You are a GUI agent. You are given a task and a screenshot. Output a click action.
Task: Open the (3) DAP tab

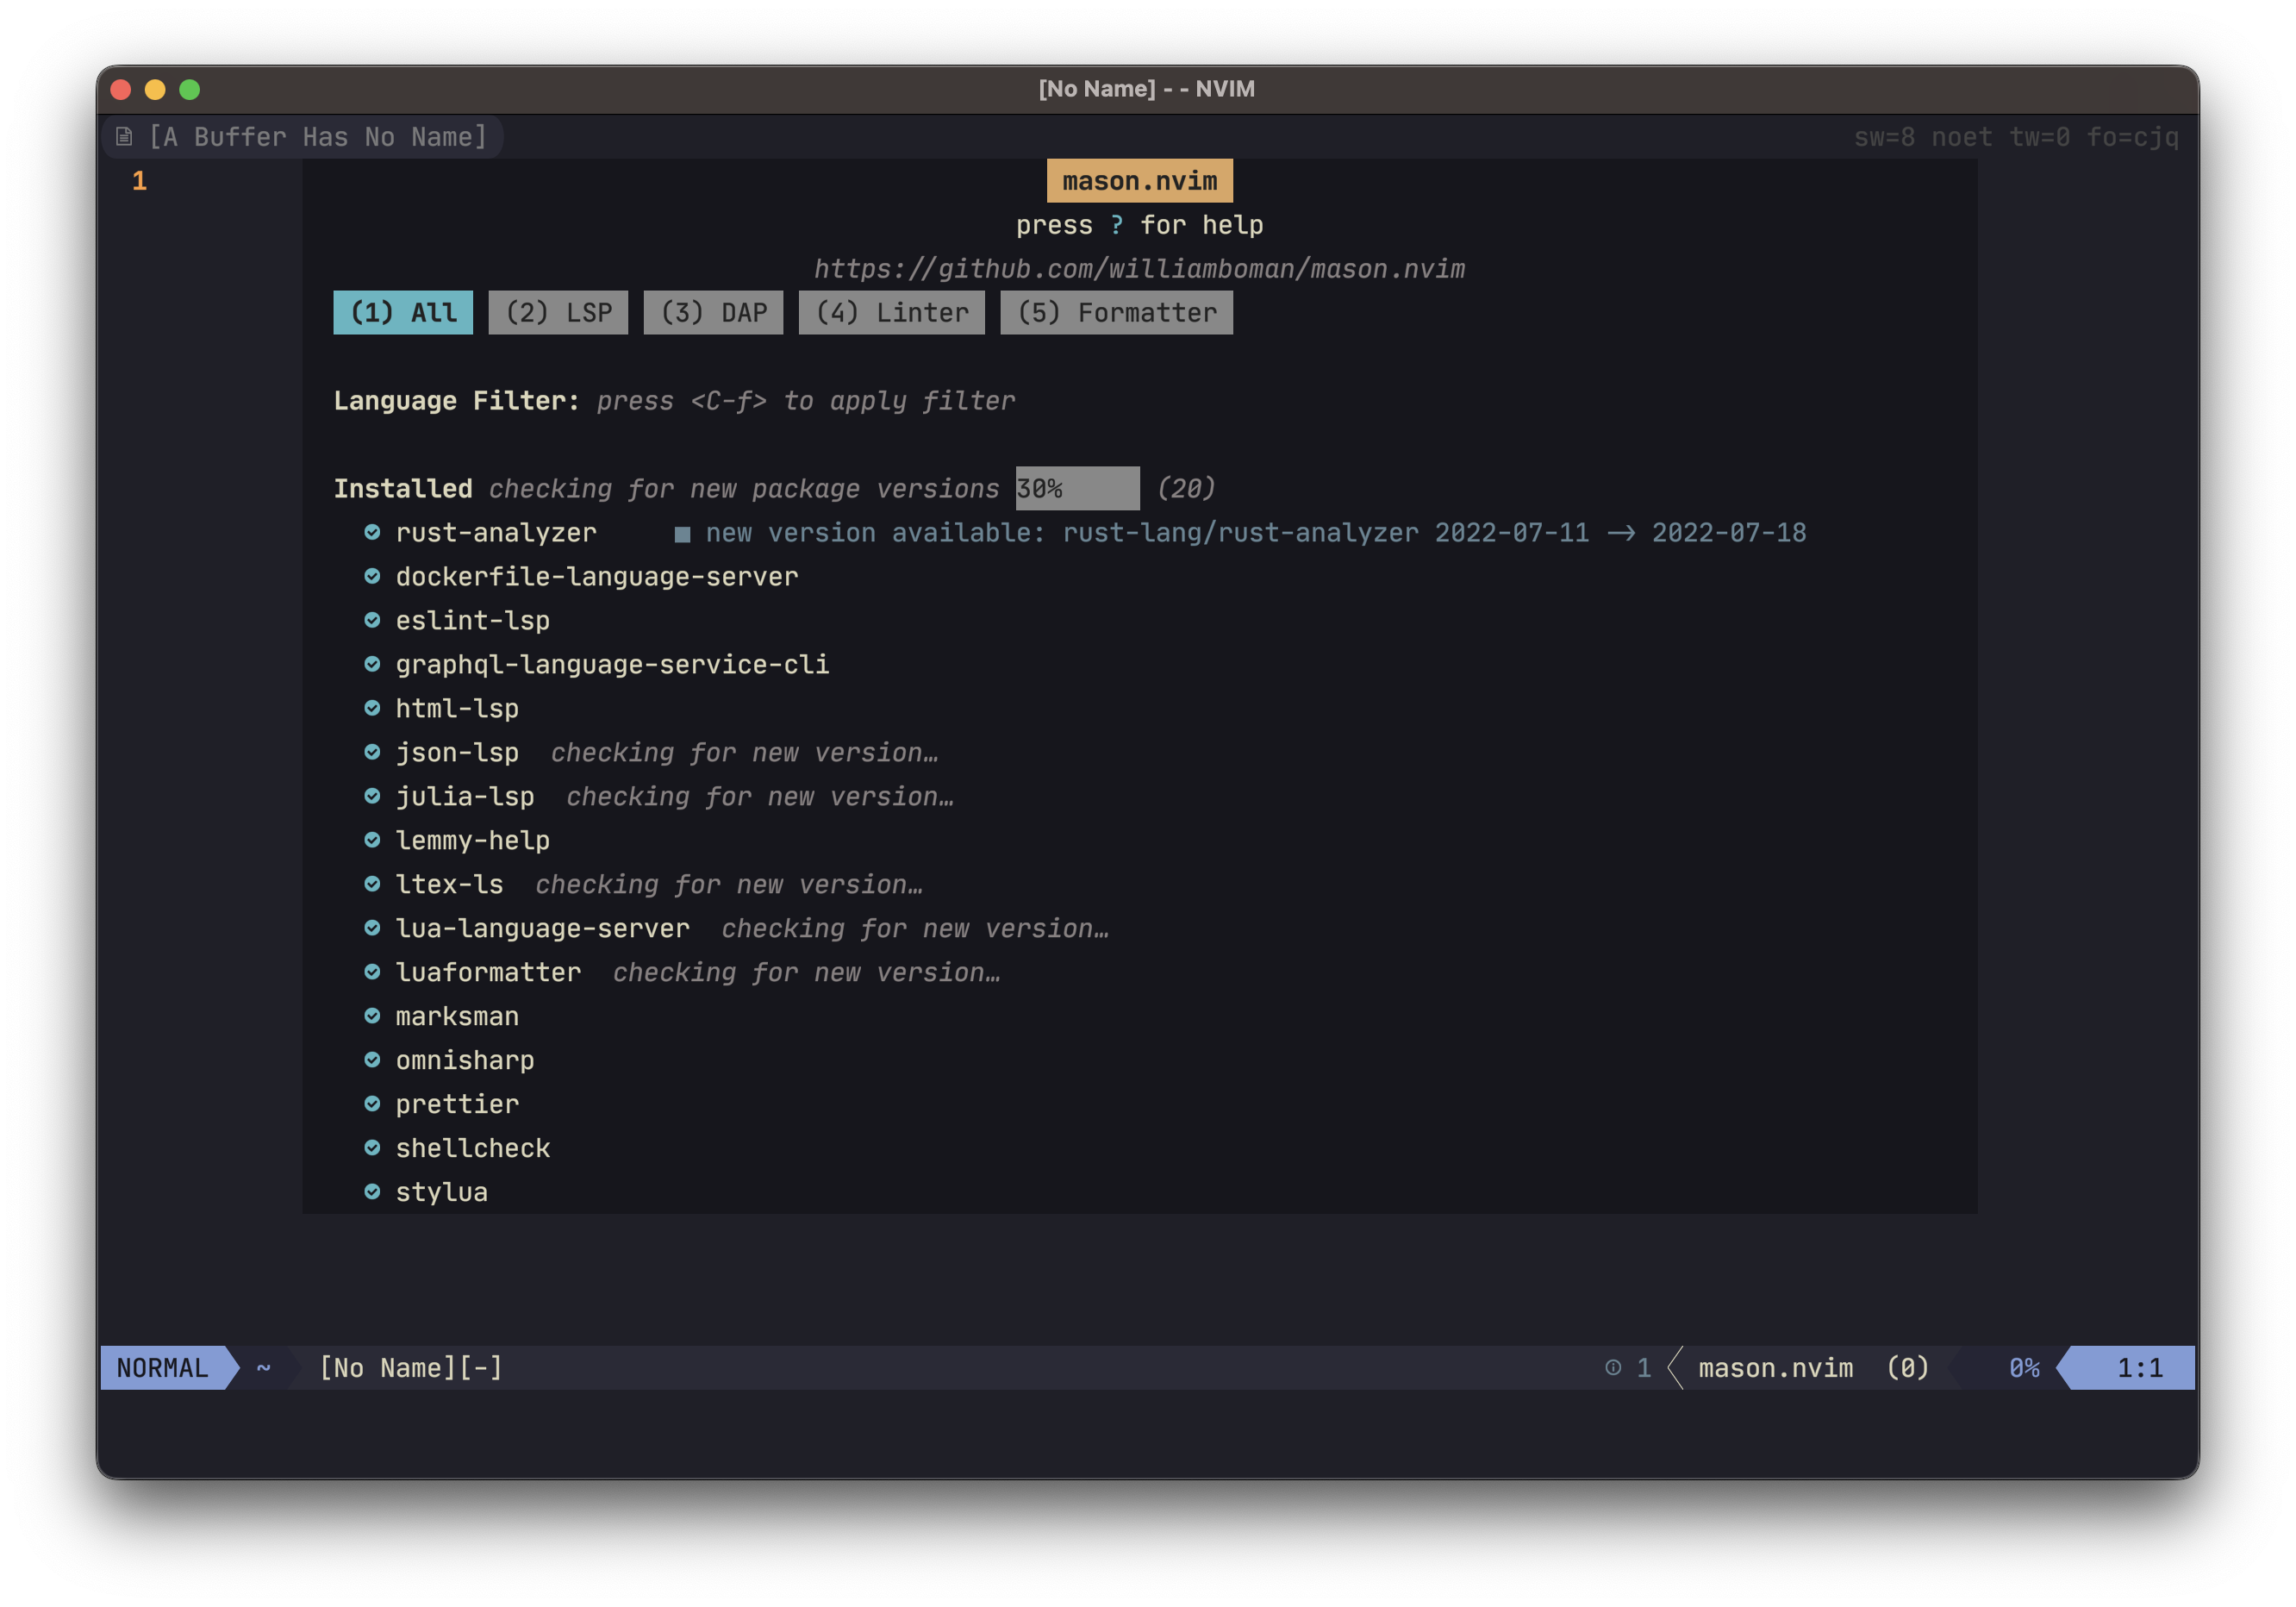click(x=713, y=313)
